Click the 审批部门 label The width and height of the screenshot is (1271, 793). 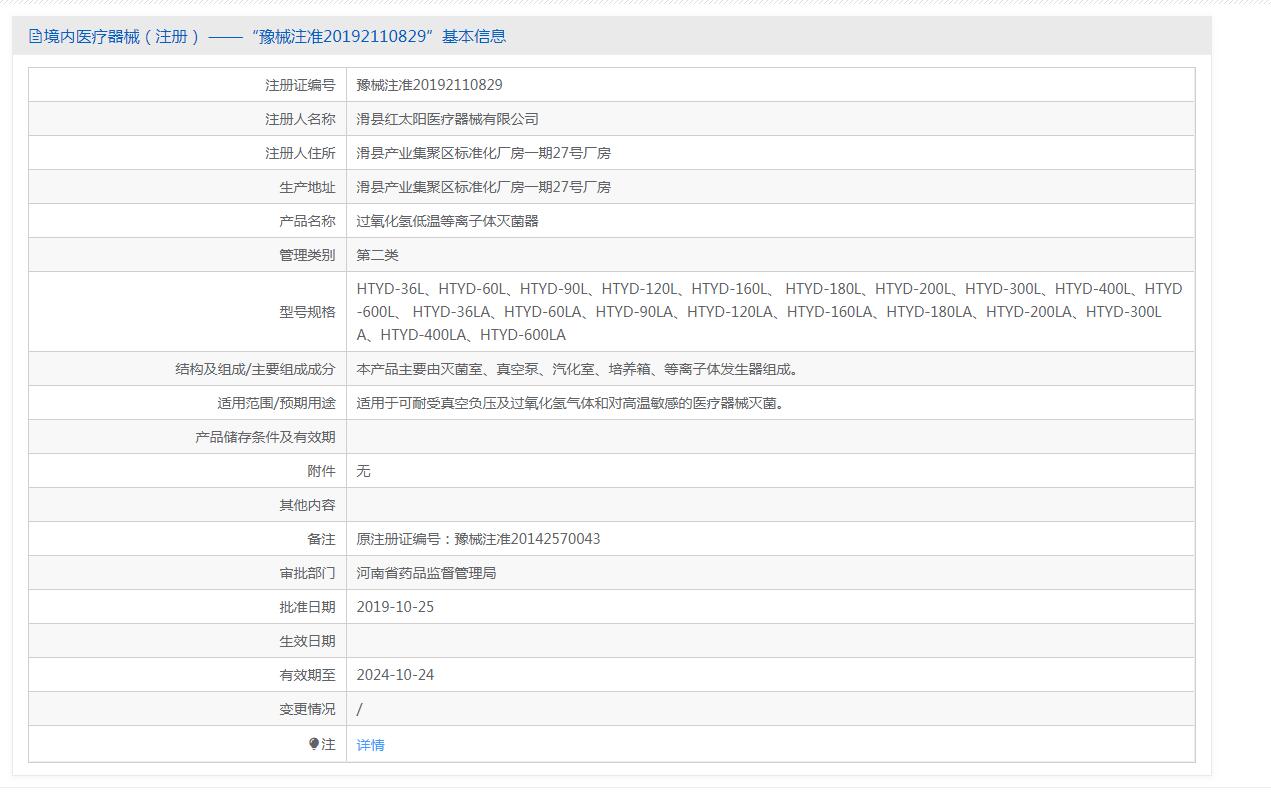pos(307,573)
